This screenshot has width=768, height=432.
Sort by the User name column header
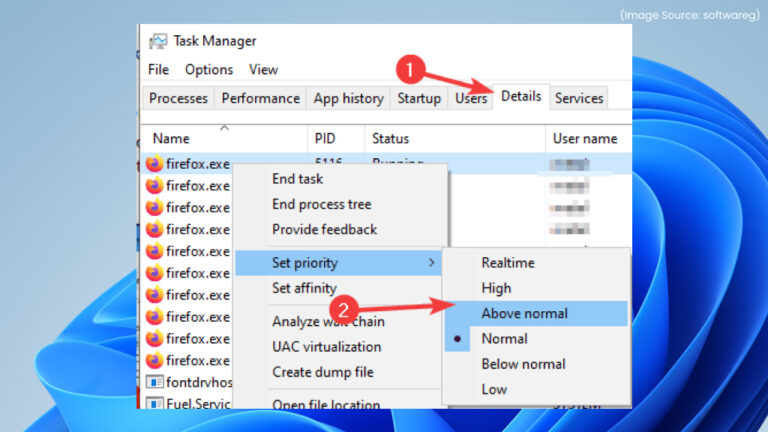(x=588, y=139)
